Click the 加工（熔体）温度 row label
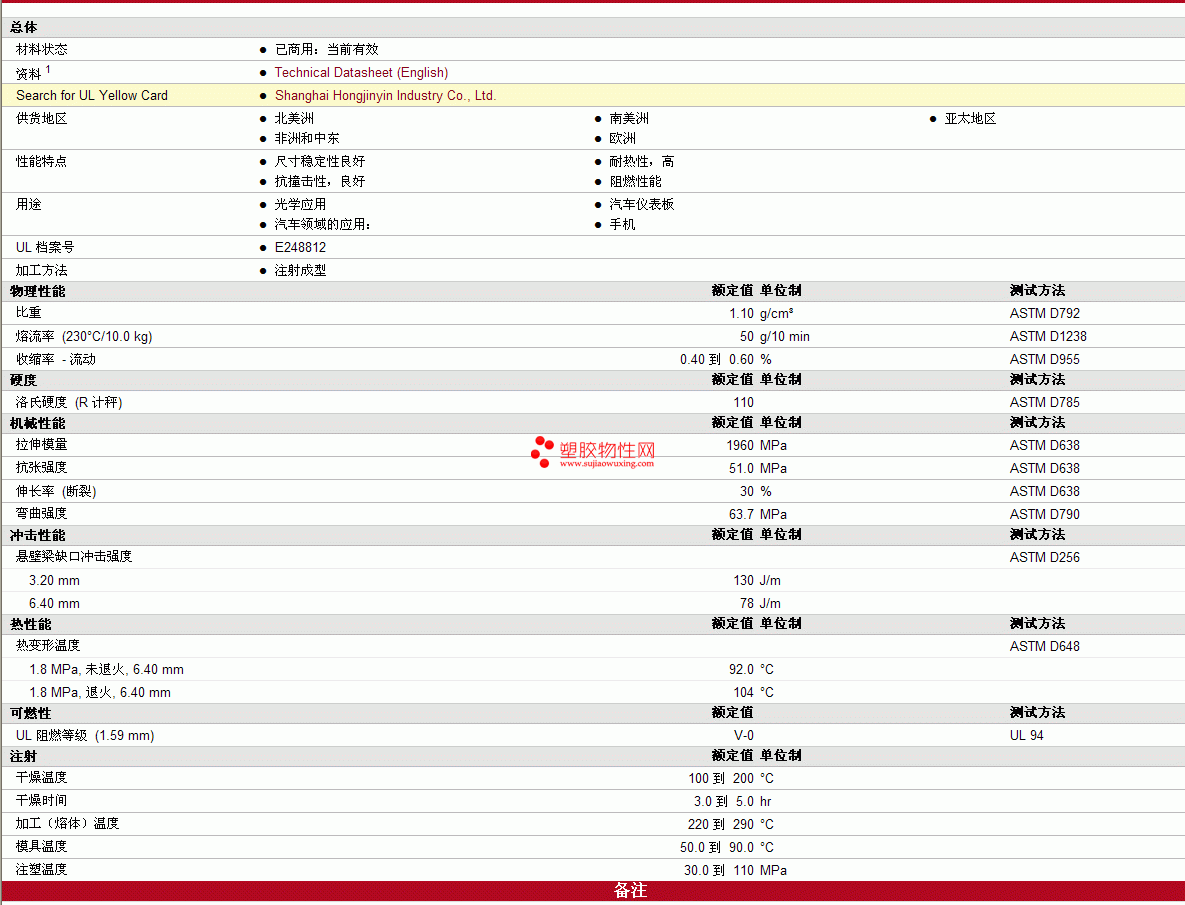 [x=67, y=823]
